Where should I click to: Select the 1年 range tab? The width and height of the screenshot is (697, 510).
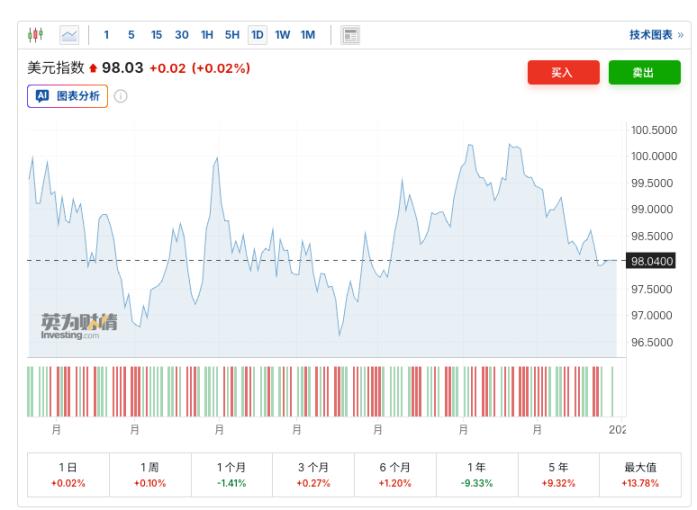[x=476, y=474]
